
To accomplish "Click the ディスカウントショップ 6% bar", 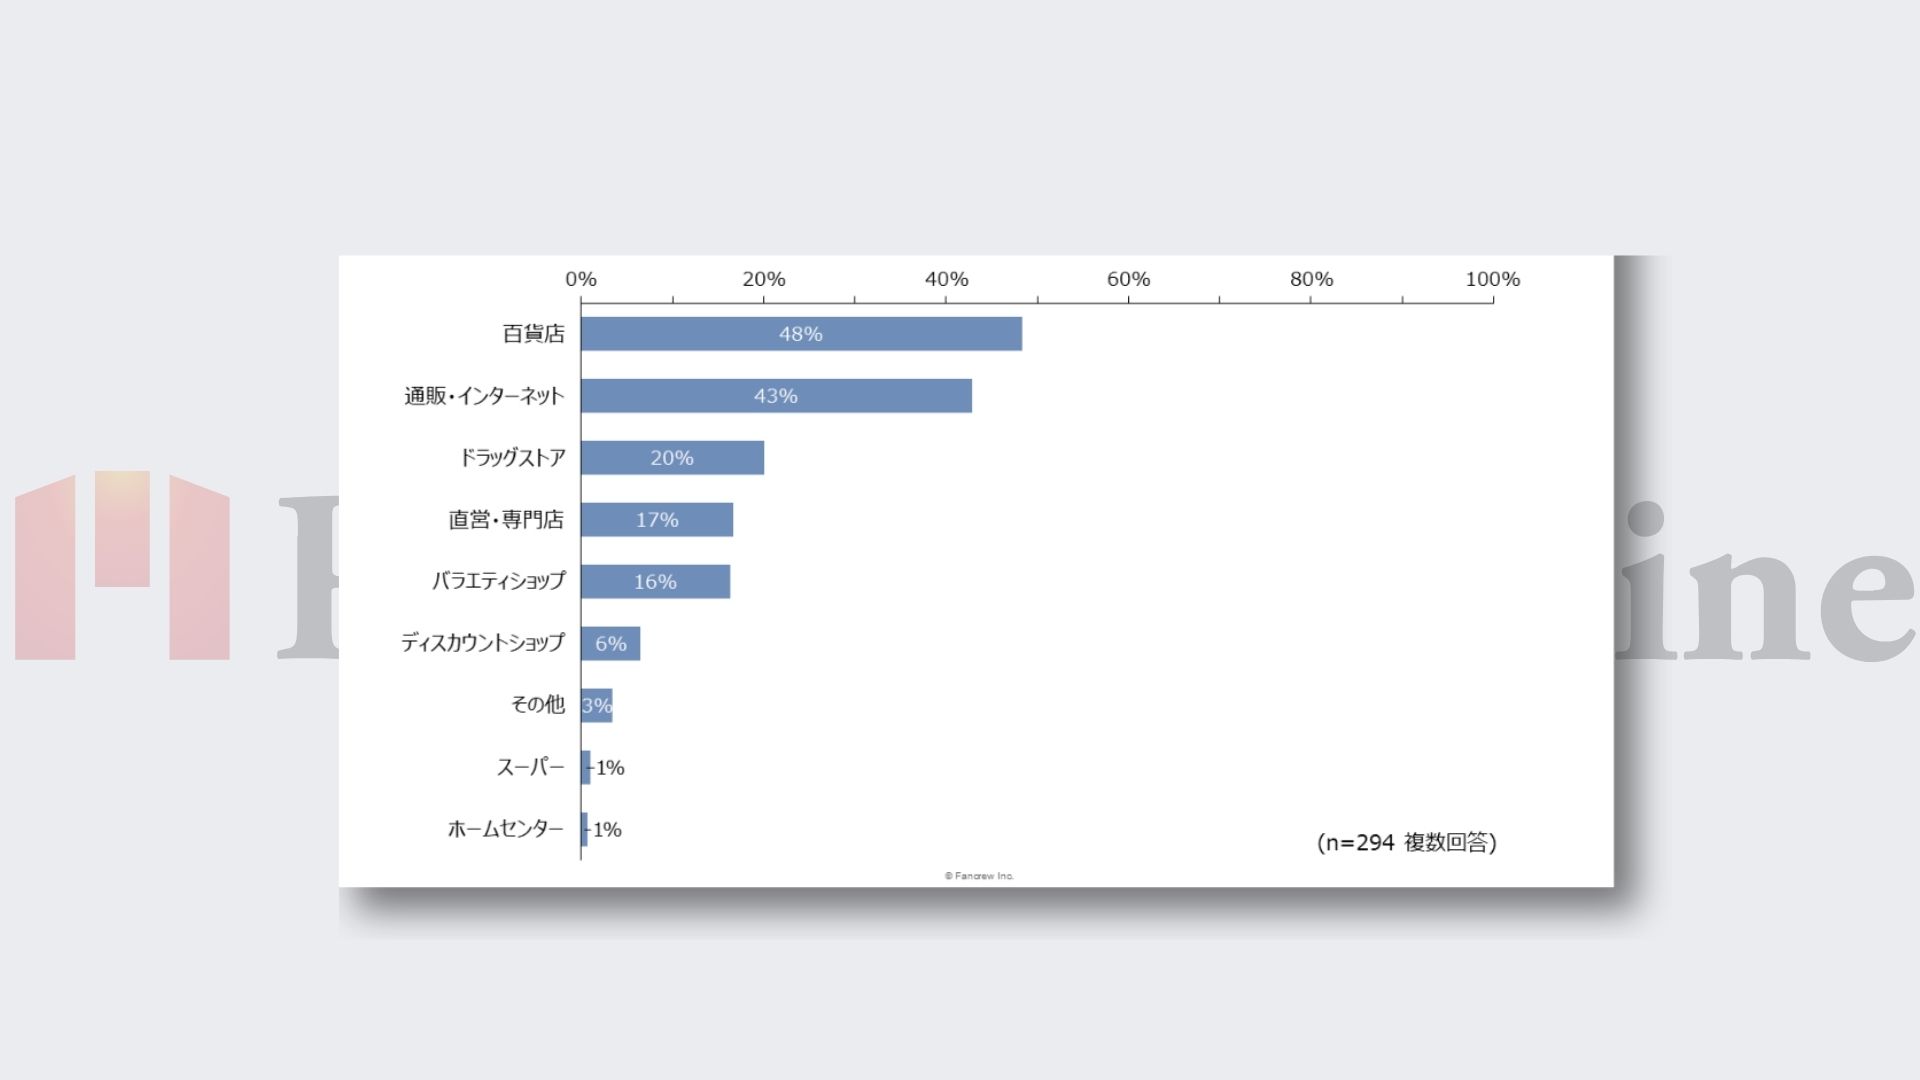I will 610,644.
